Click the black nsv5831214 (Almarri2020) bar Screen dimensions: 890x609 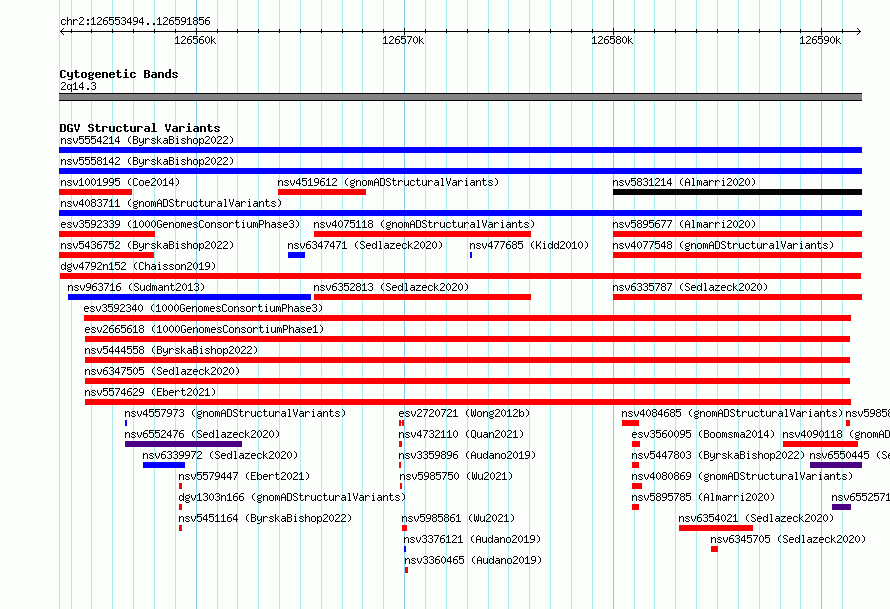pyautogui.click(x=737, y=192)
